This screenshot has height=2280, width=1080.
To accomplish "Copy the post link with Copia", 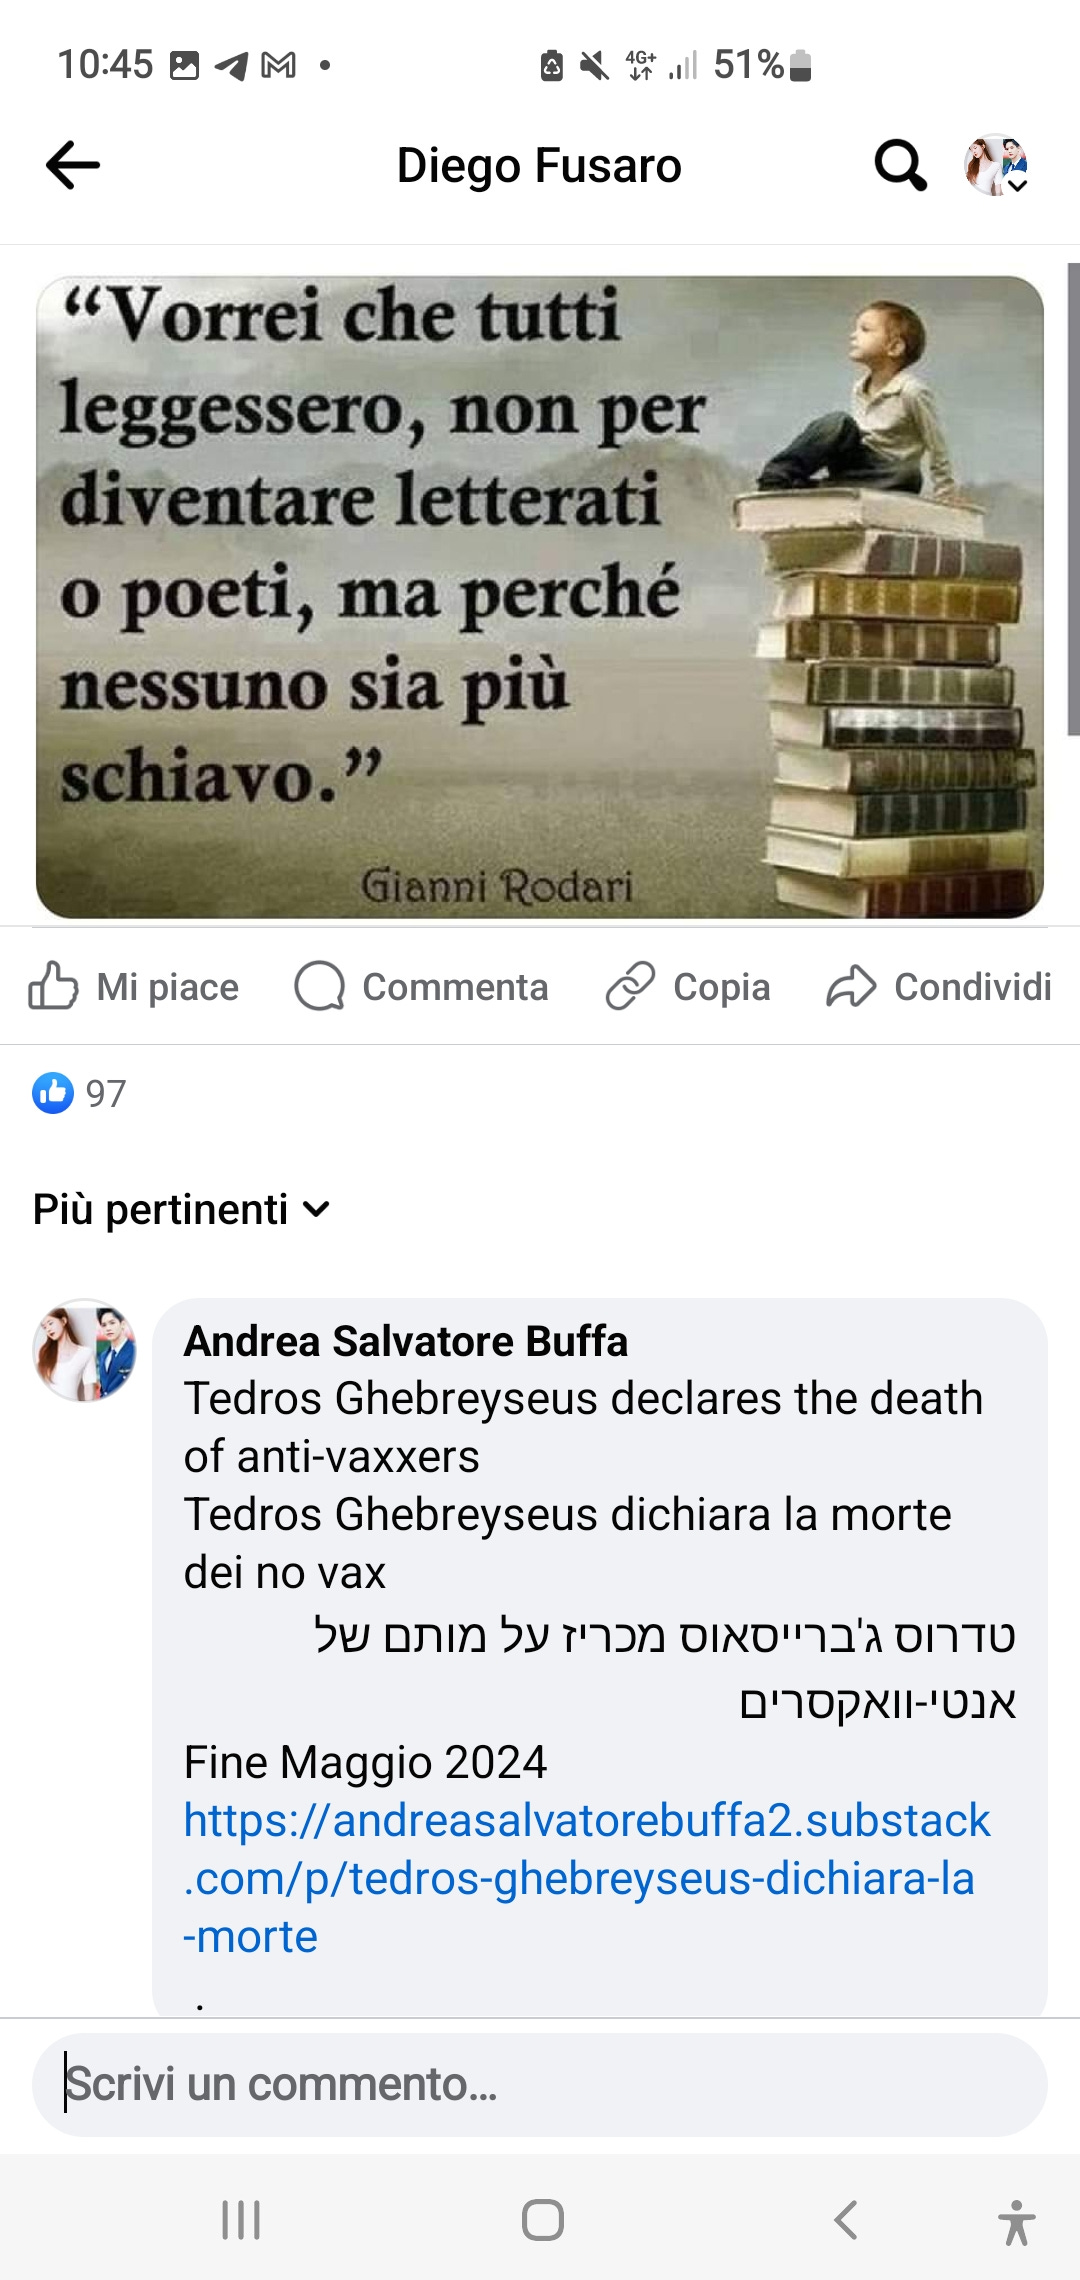I will coord(688,986).
